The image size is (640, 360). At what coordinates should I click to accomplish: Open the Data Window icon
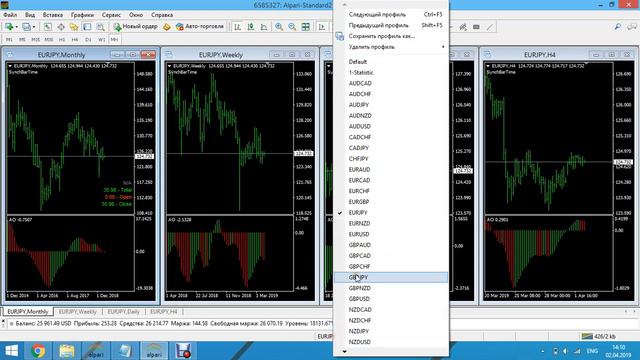point(61,27)
